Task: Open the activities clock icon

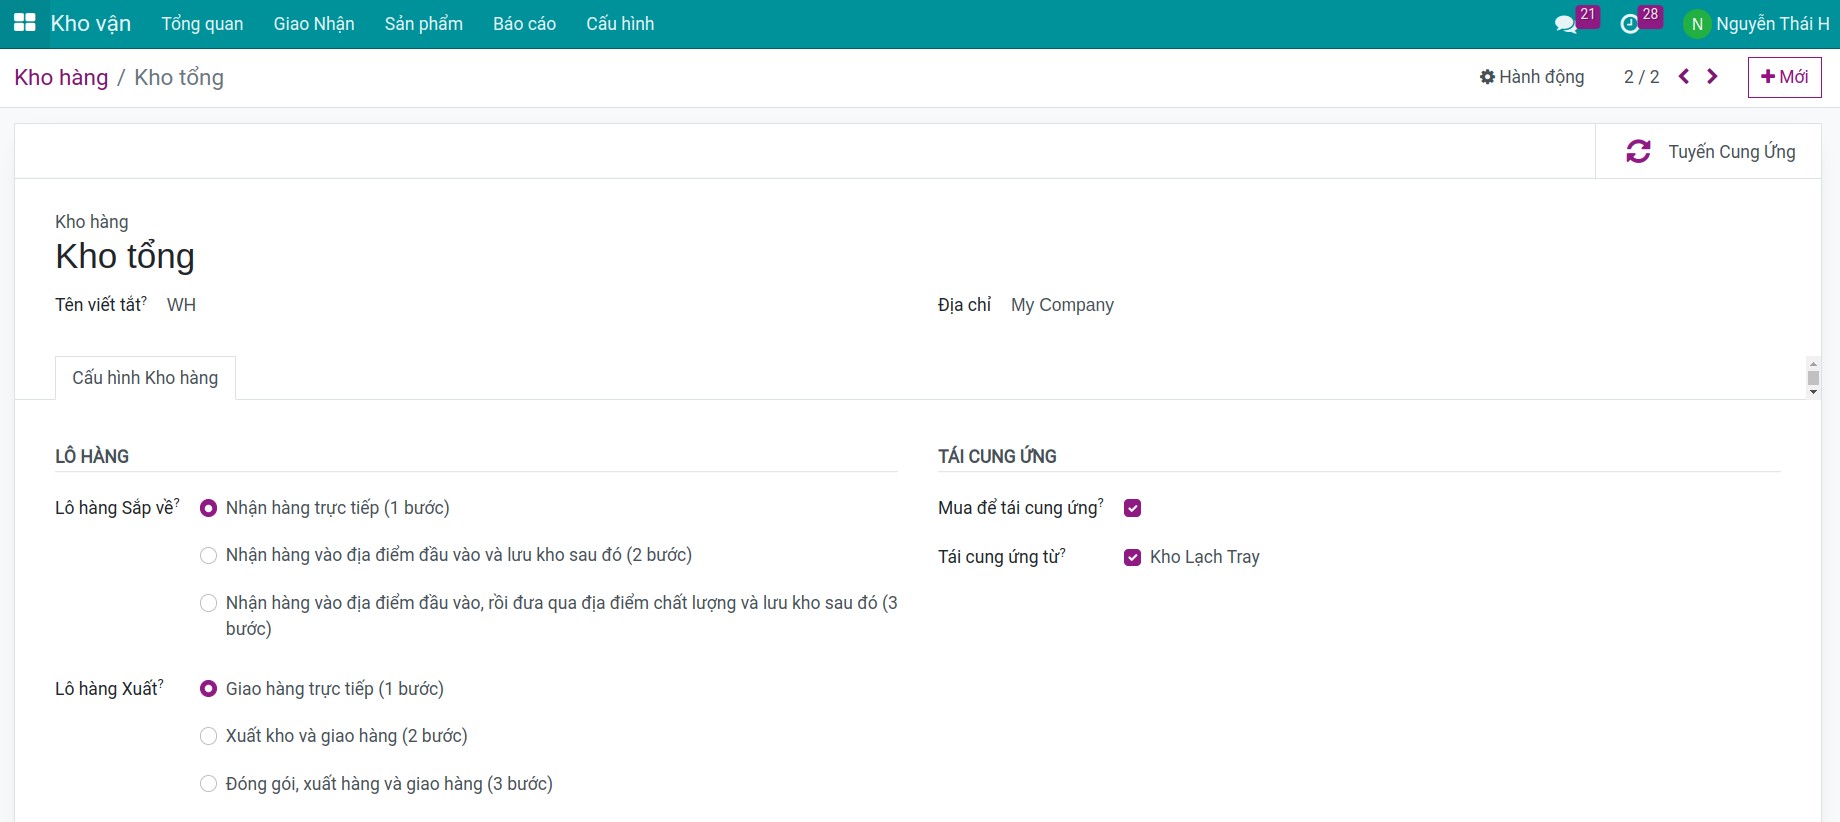Action: (x=1630, y=24)
